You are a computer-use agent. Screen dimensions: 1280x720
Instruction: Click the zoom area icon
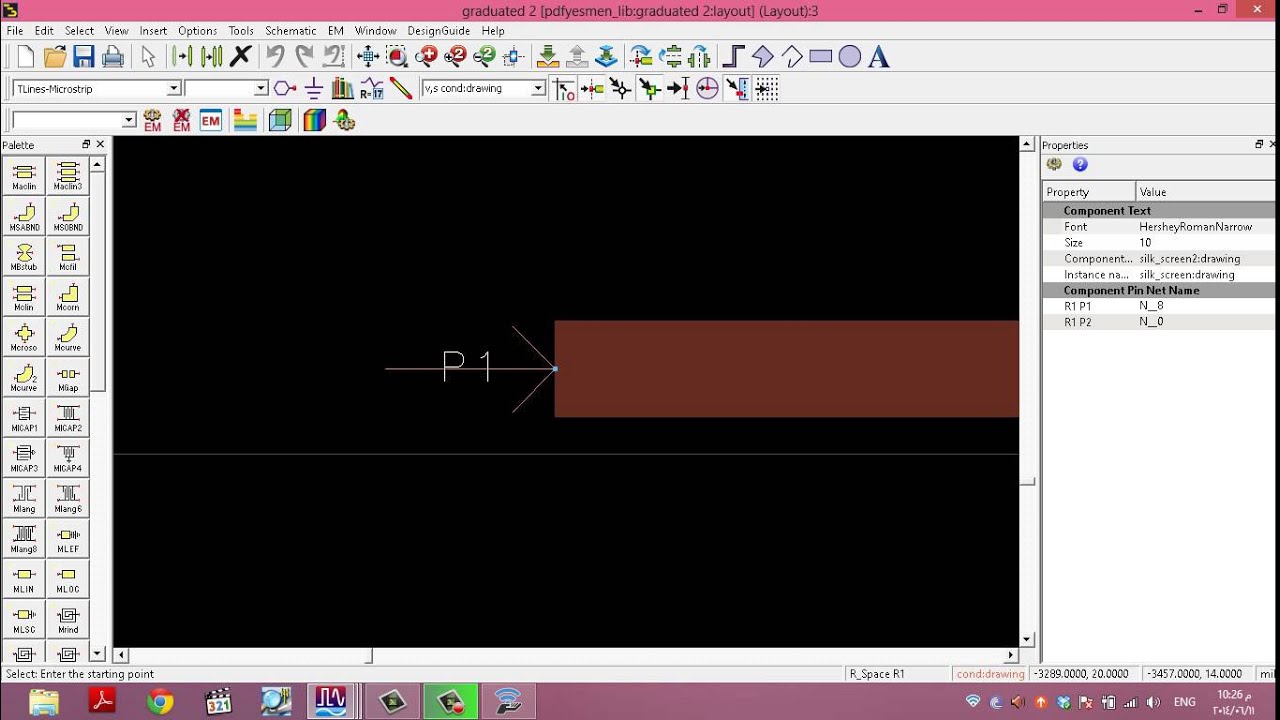tap(397, 57)
